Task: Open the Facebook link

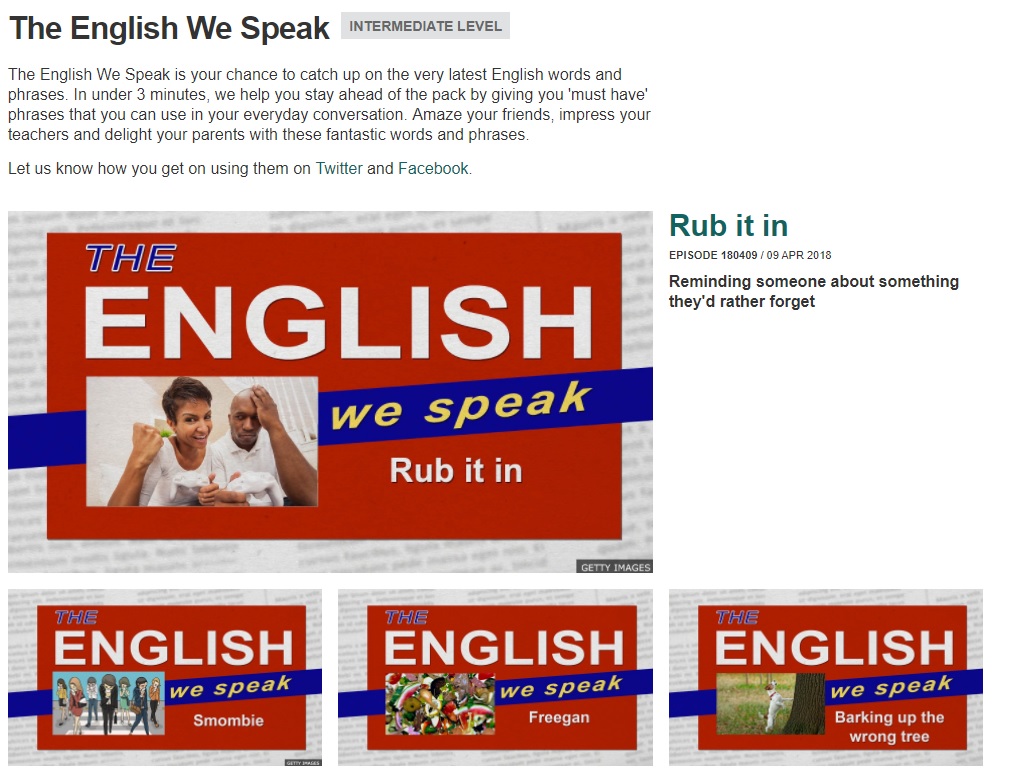Action: coord(433,169)
